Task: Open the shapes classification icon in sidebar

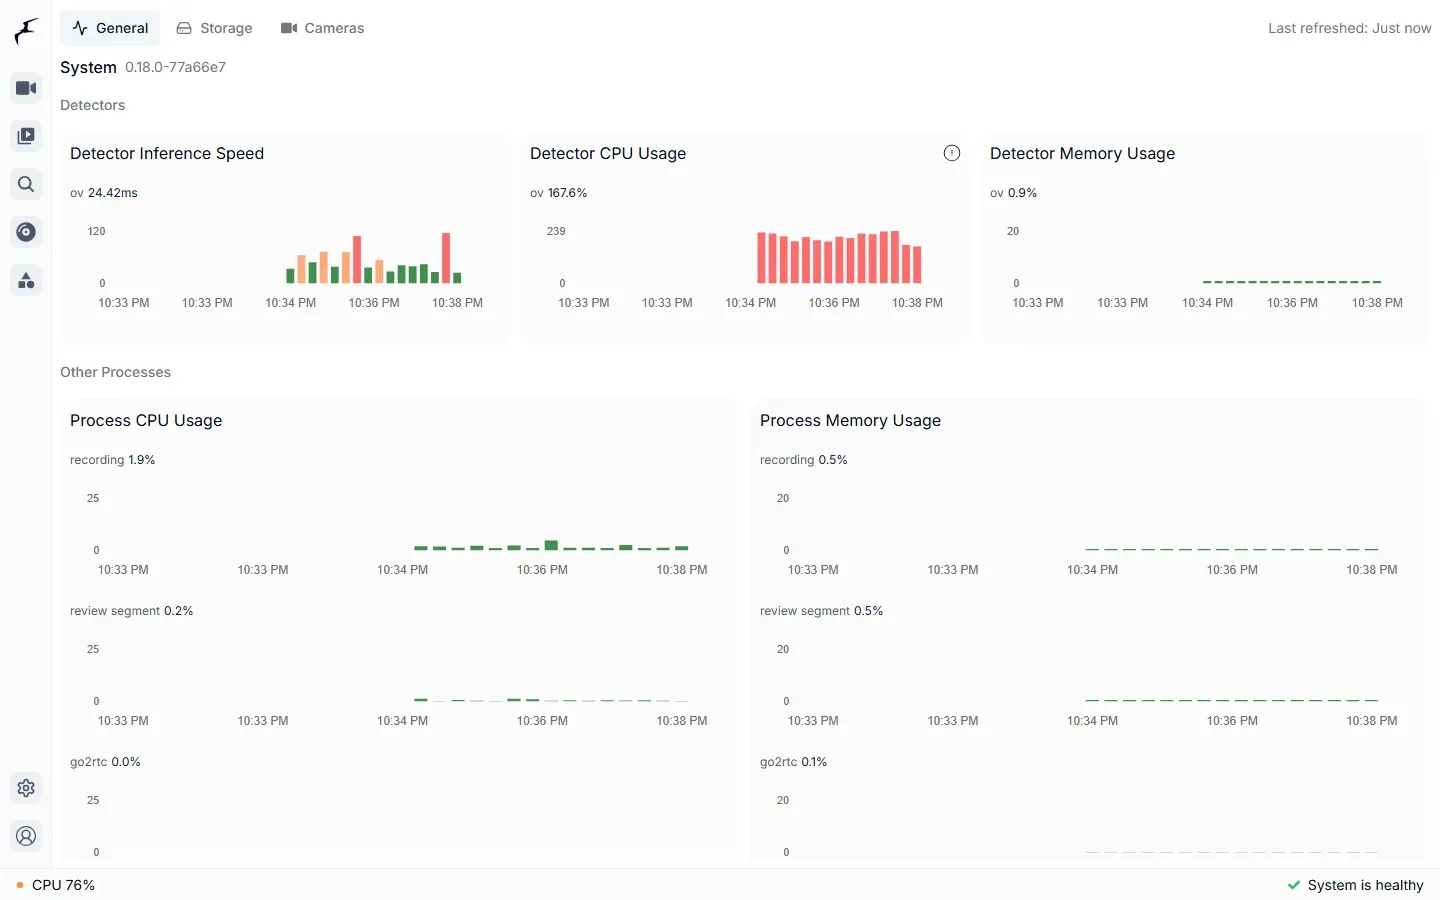Action: tap(26, 280)
